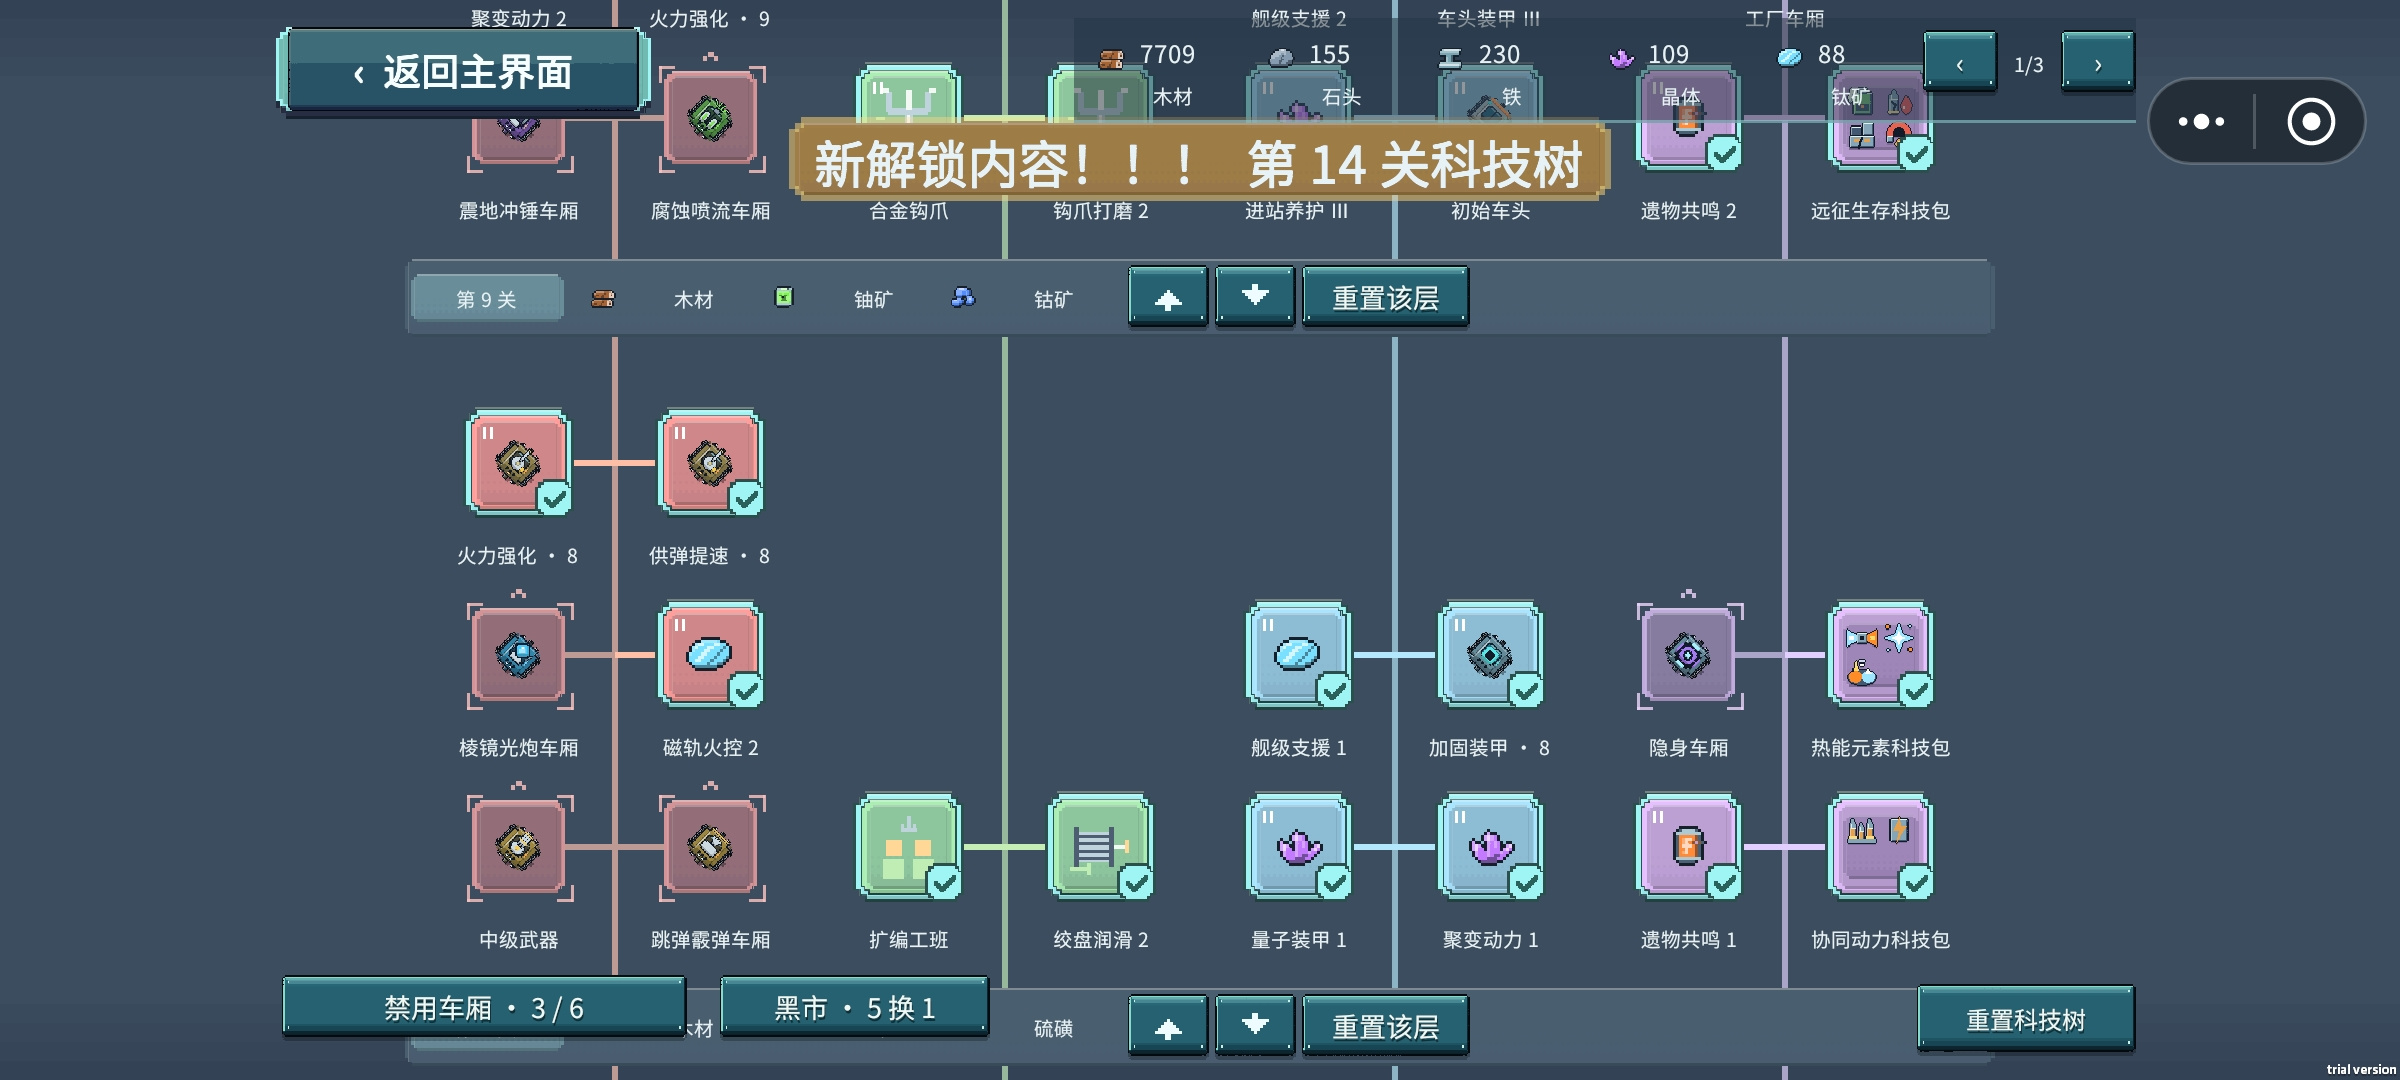Open the mini-program three-dot menu

[x=2201, y=122]
